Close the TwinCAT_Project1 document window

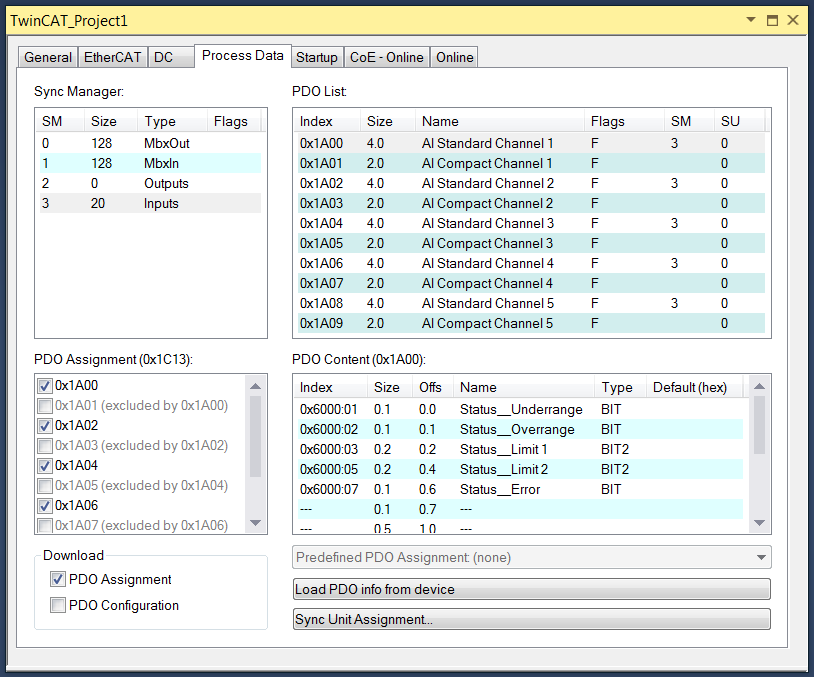point(793,20)
